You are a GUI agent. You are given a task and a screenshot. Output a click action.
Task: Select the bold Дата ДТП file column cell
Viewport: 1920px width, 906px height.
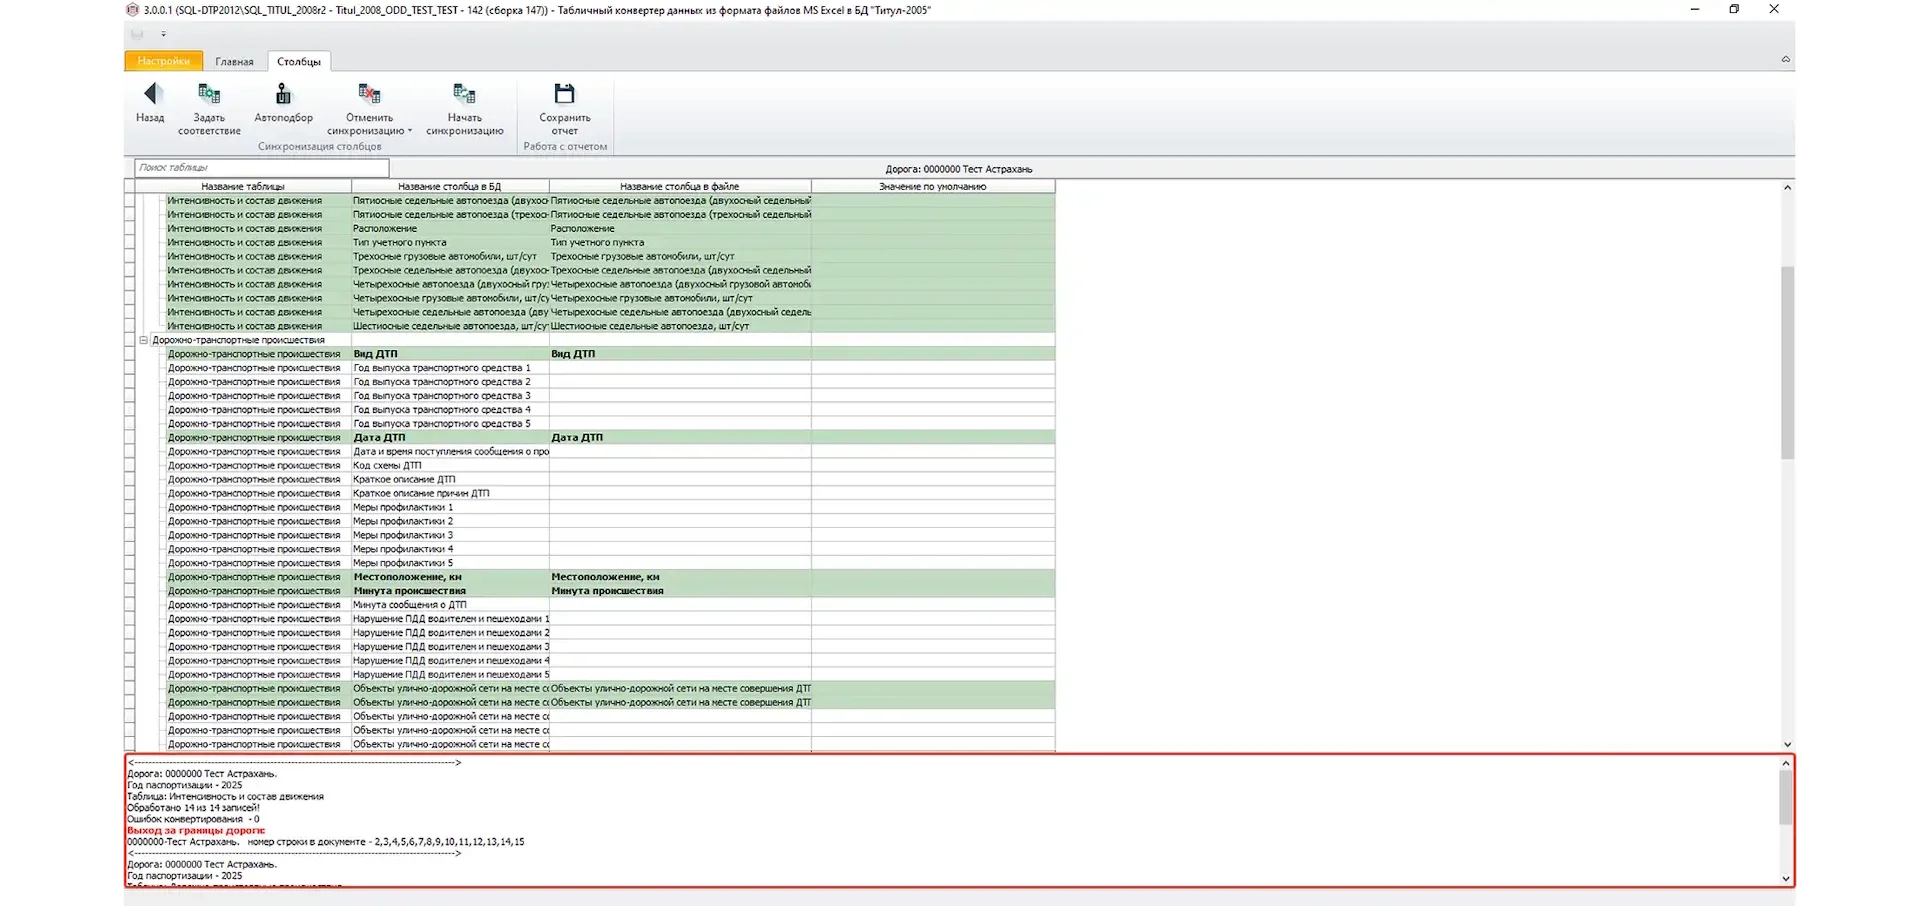point(679,438)
